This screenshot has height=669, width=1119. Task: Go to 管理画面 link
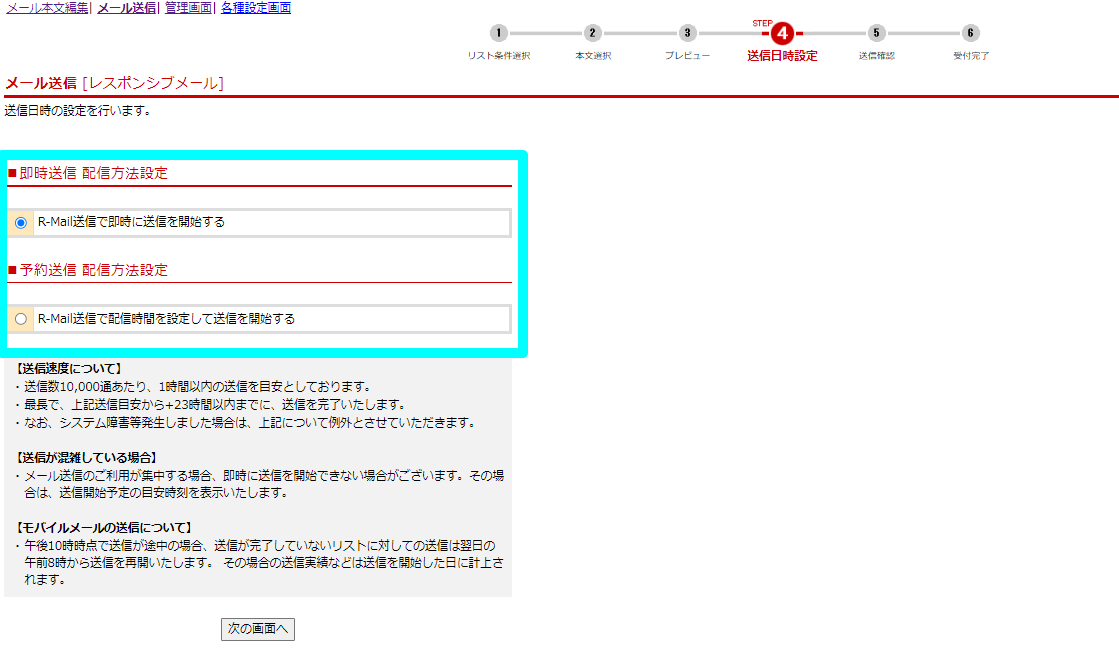point(188,8)
